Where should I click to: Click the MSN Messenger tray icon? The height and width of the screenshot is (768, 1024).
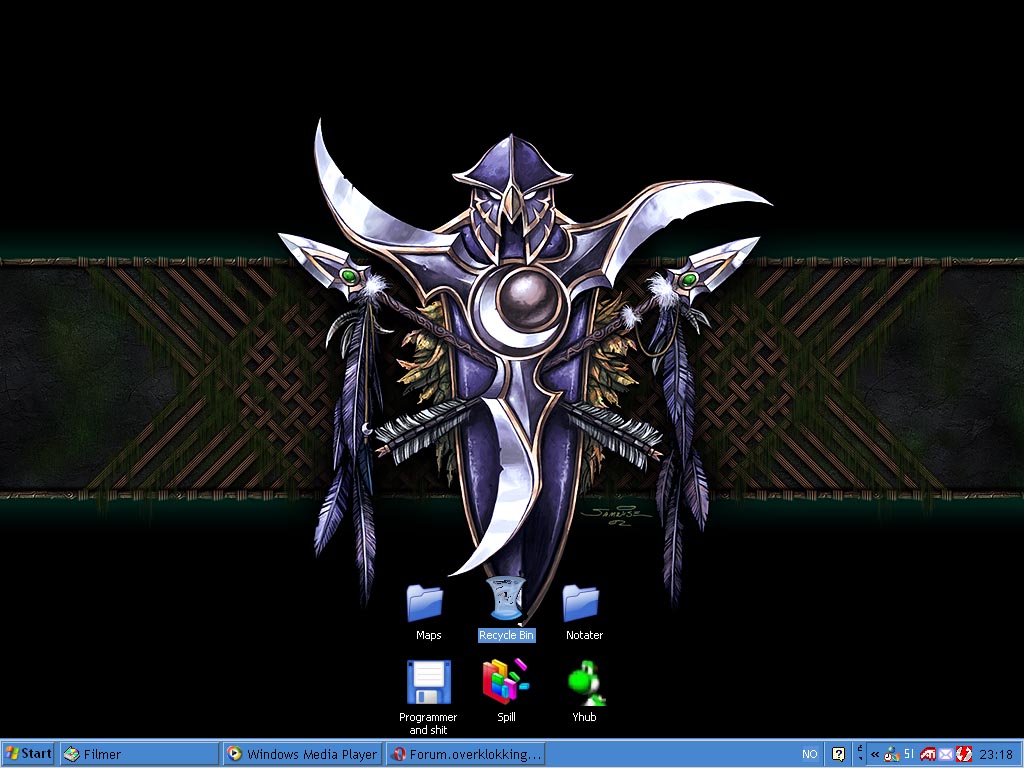[892, 754]
